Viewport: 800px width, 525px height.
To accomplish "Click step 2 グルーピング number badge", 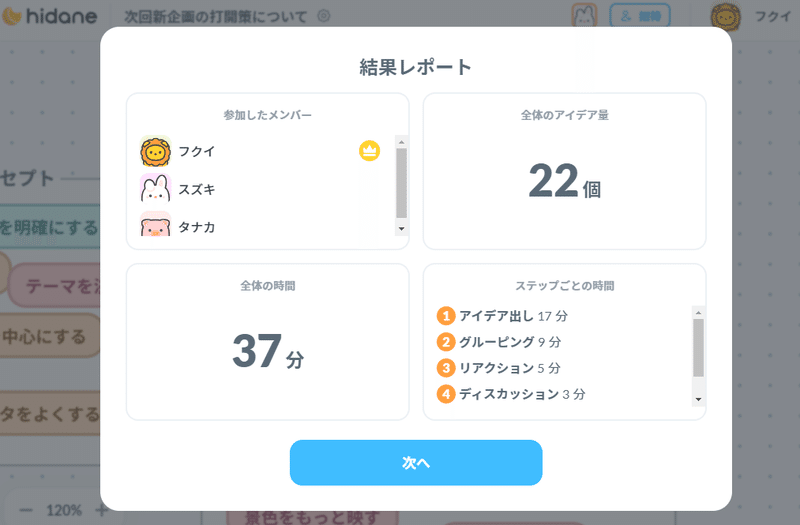I will [446, 342].
